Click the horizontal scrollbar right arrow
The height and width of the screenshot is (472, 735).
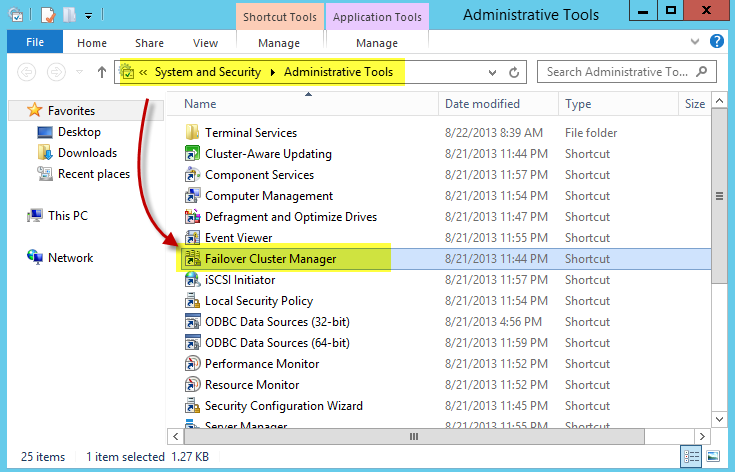(702, 436)
